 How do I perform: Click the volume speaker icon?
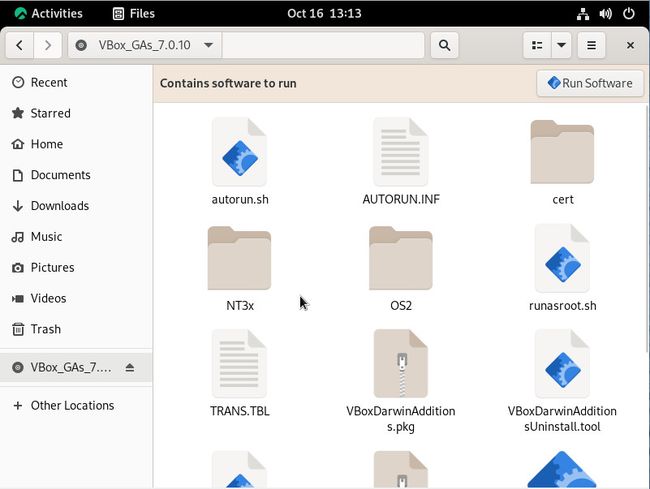tap(606, 14)
